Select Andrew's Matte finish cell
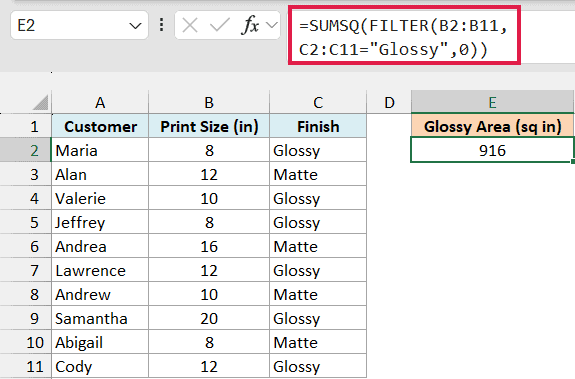Viewport: 575px width, 379px height. 318,294
